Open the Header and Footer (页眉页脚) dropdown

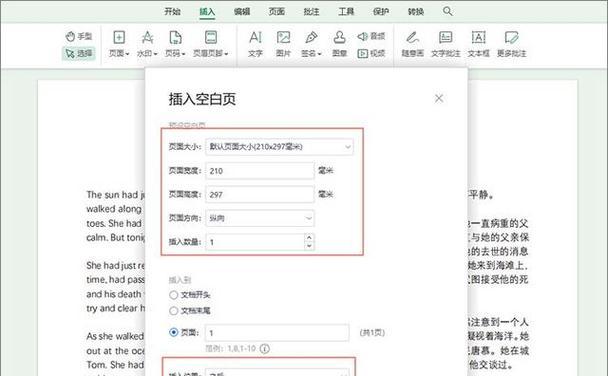pyautogui.click(x=211, y=44)
